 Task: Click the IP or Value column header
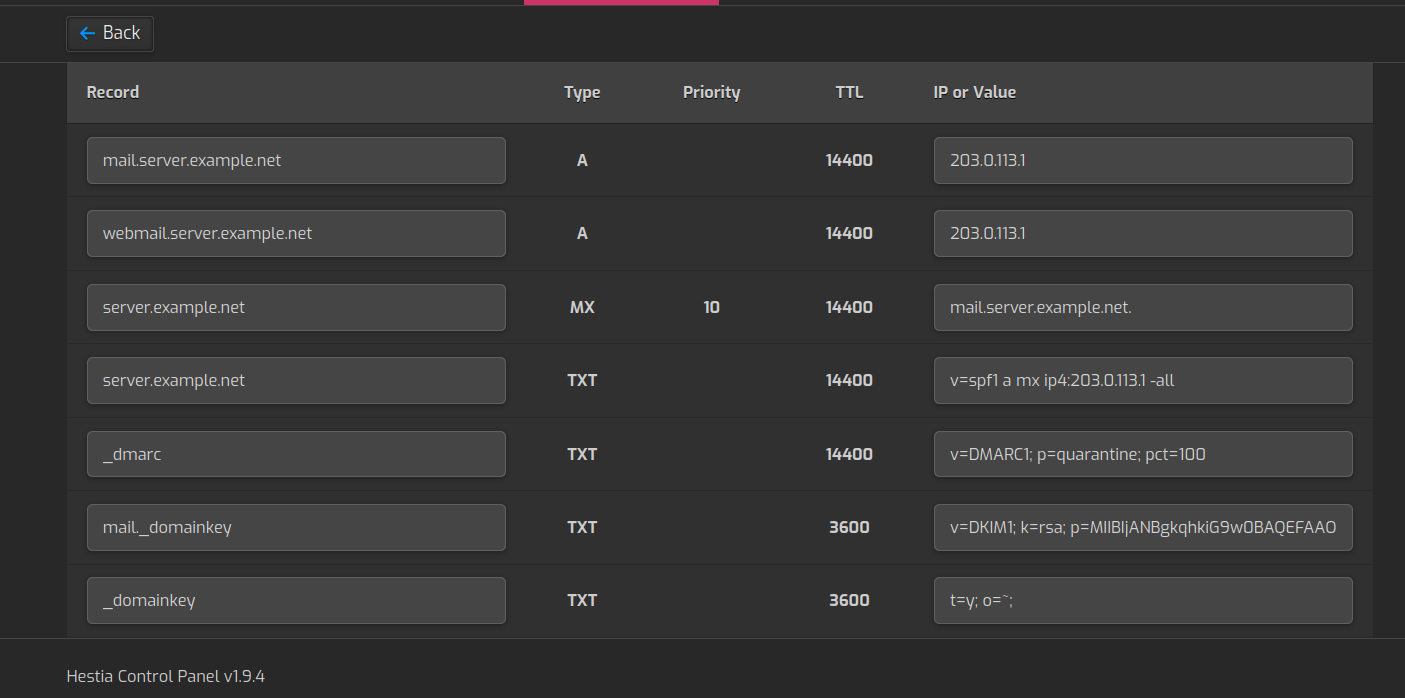coord(974,92)
